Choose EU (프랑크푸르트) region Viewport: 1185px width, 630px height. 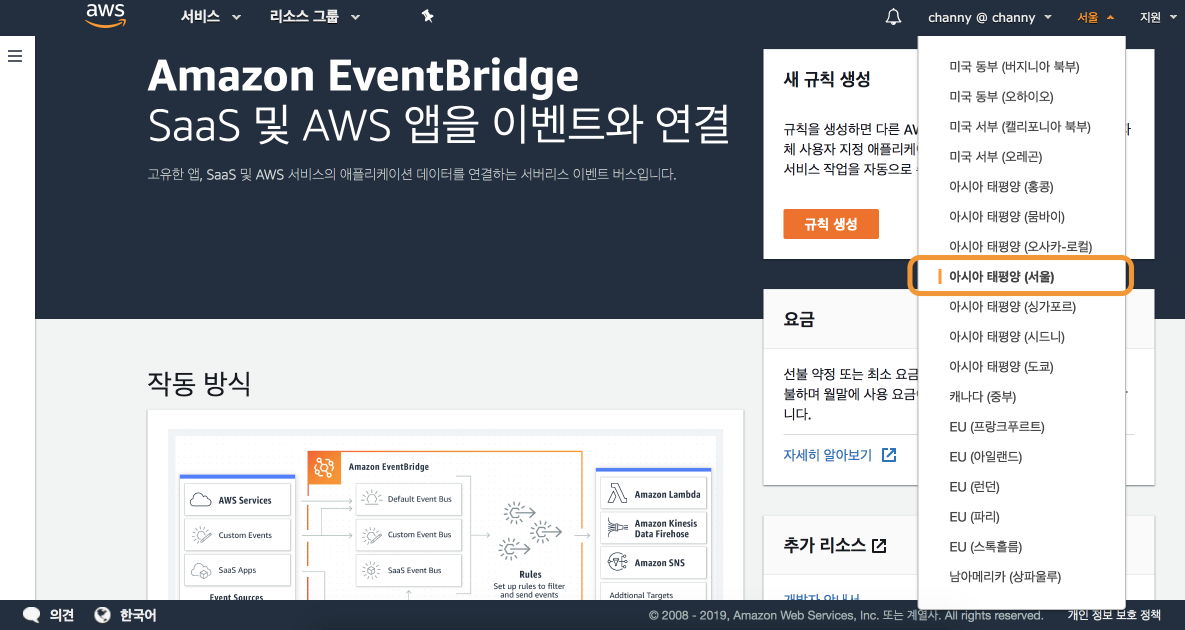996,427
